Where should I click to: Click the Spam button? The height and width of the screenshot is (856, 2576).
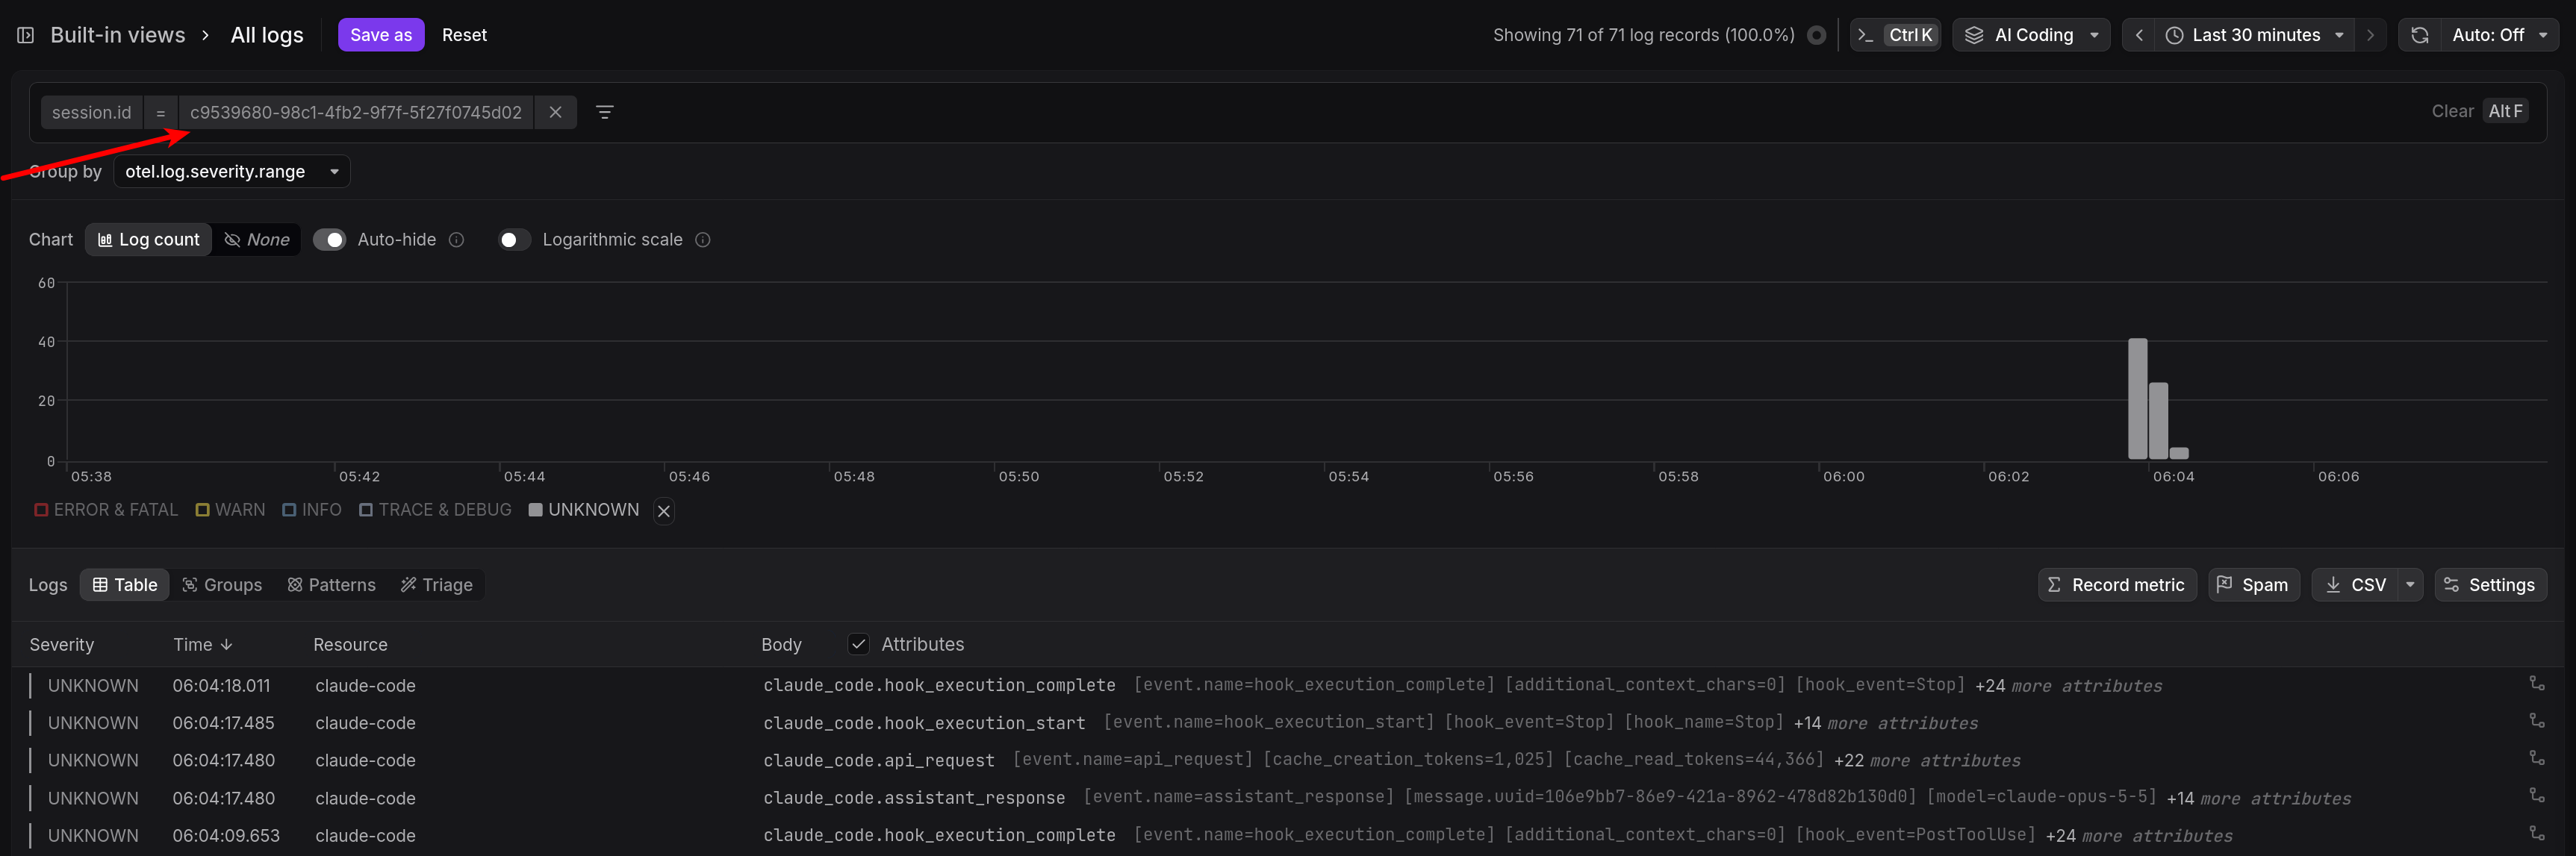pos(2253,585)
